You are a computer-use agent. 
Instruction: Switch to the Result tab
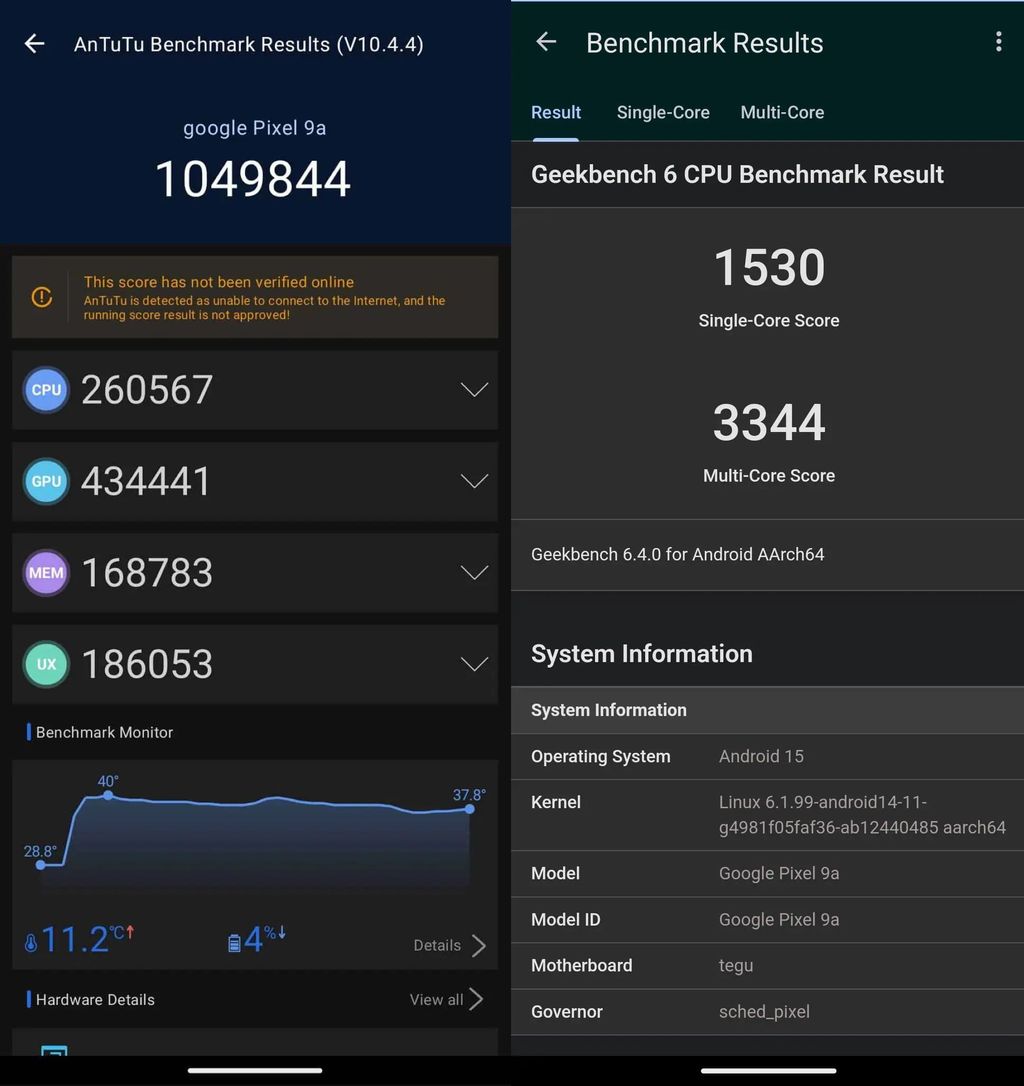[556, 112]
